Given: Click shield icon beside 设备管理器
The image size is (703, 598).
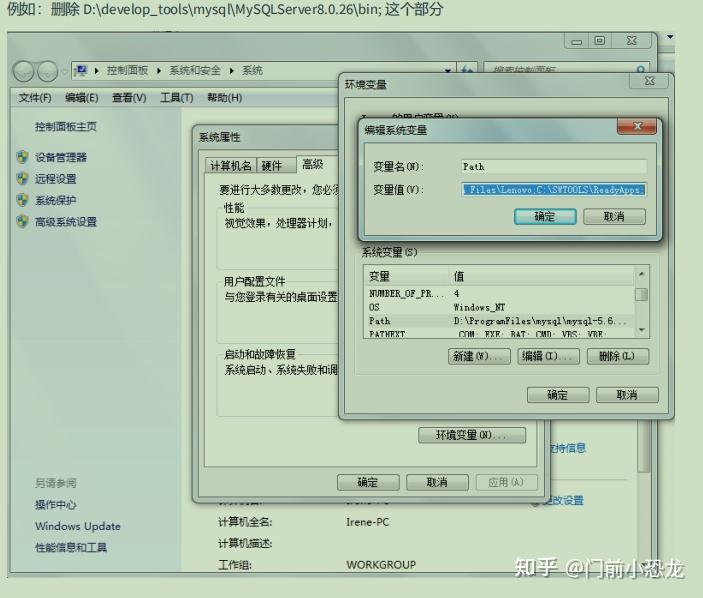Looking at the screenshot, I should point(22,157).
